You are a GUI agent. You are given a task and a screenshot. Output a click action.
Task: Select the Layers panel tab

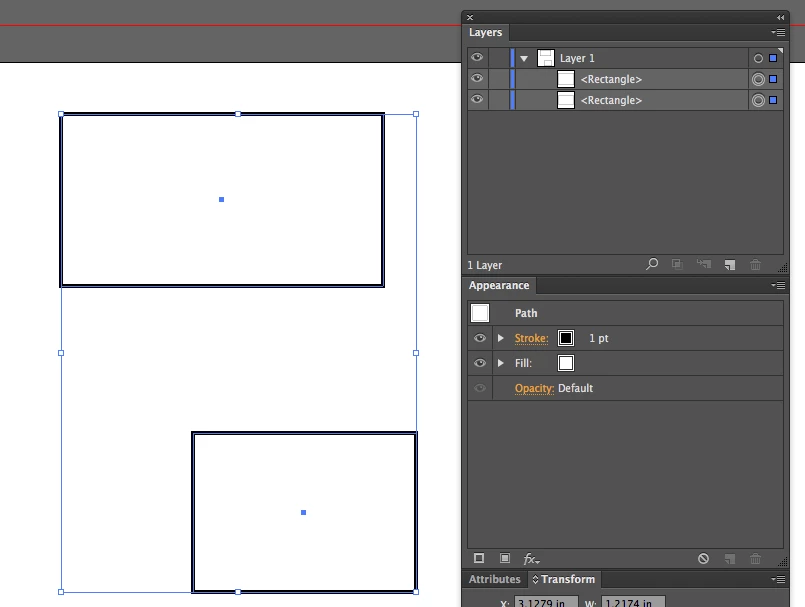pyautogui.click(x=486, y=32)
